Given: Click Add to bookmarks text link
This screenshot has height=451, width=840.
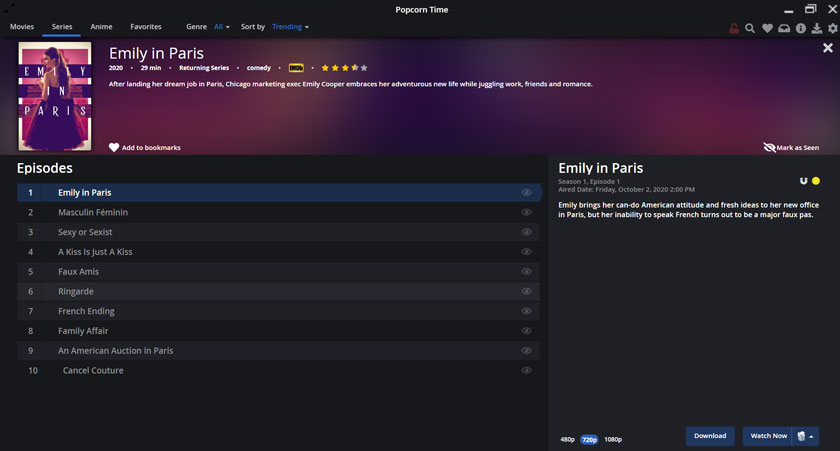Looking at the screenshot, I should click(151, 148).
